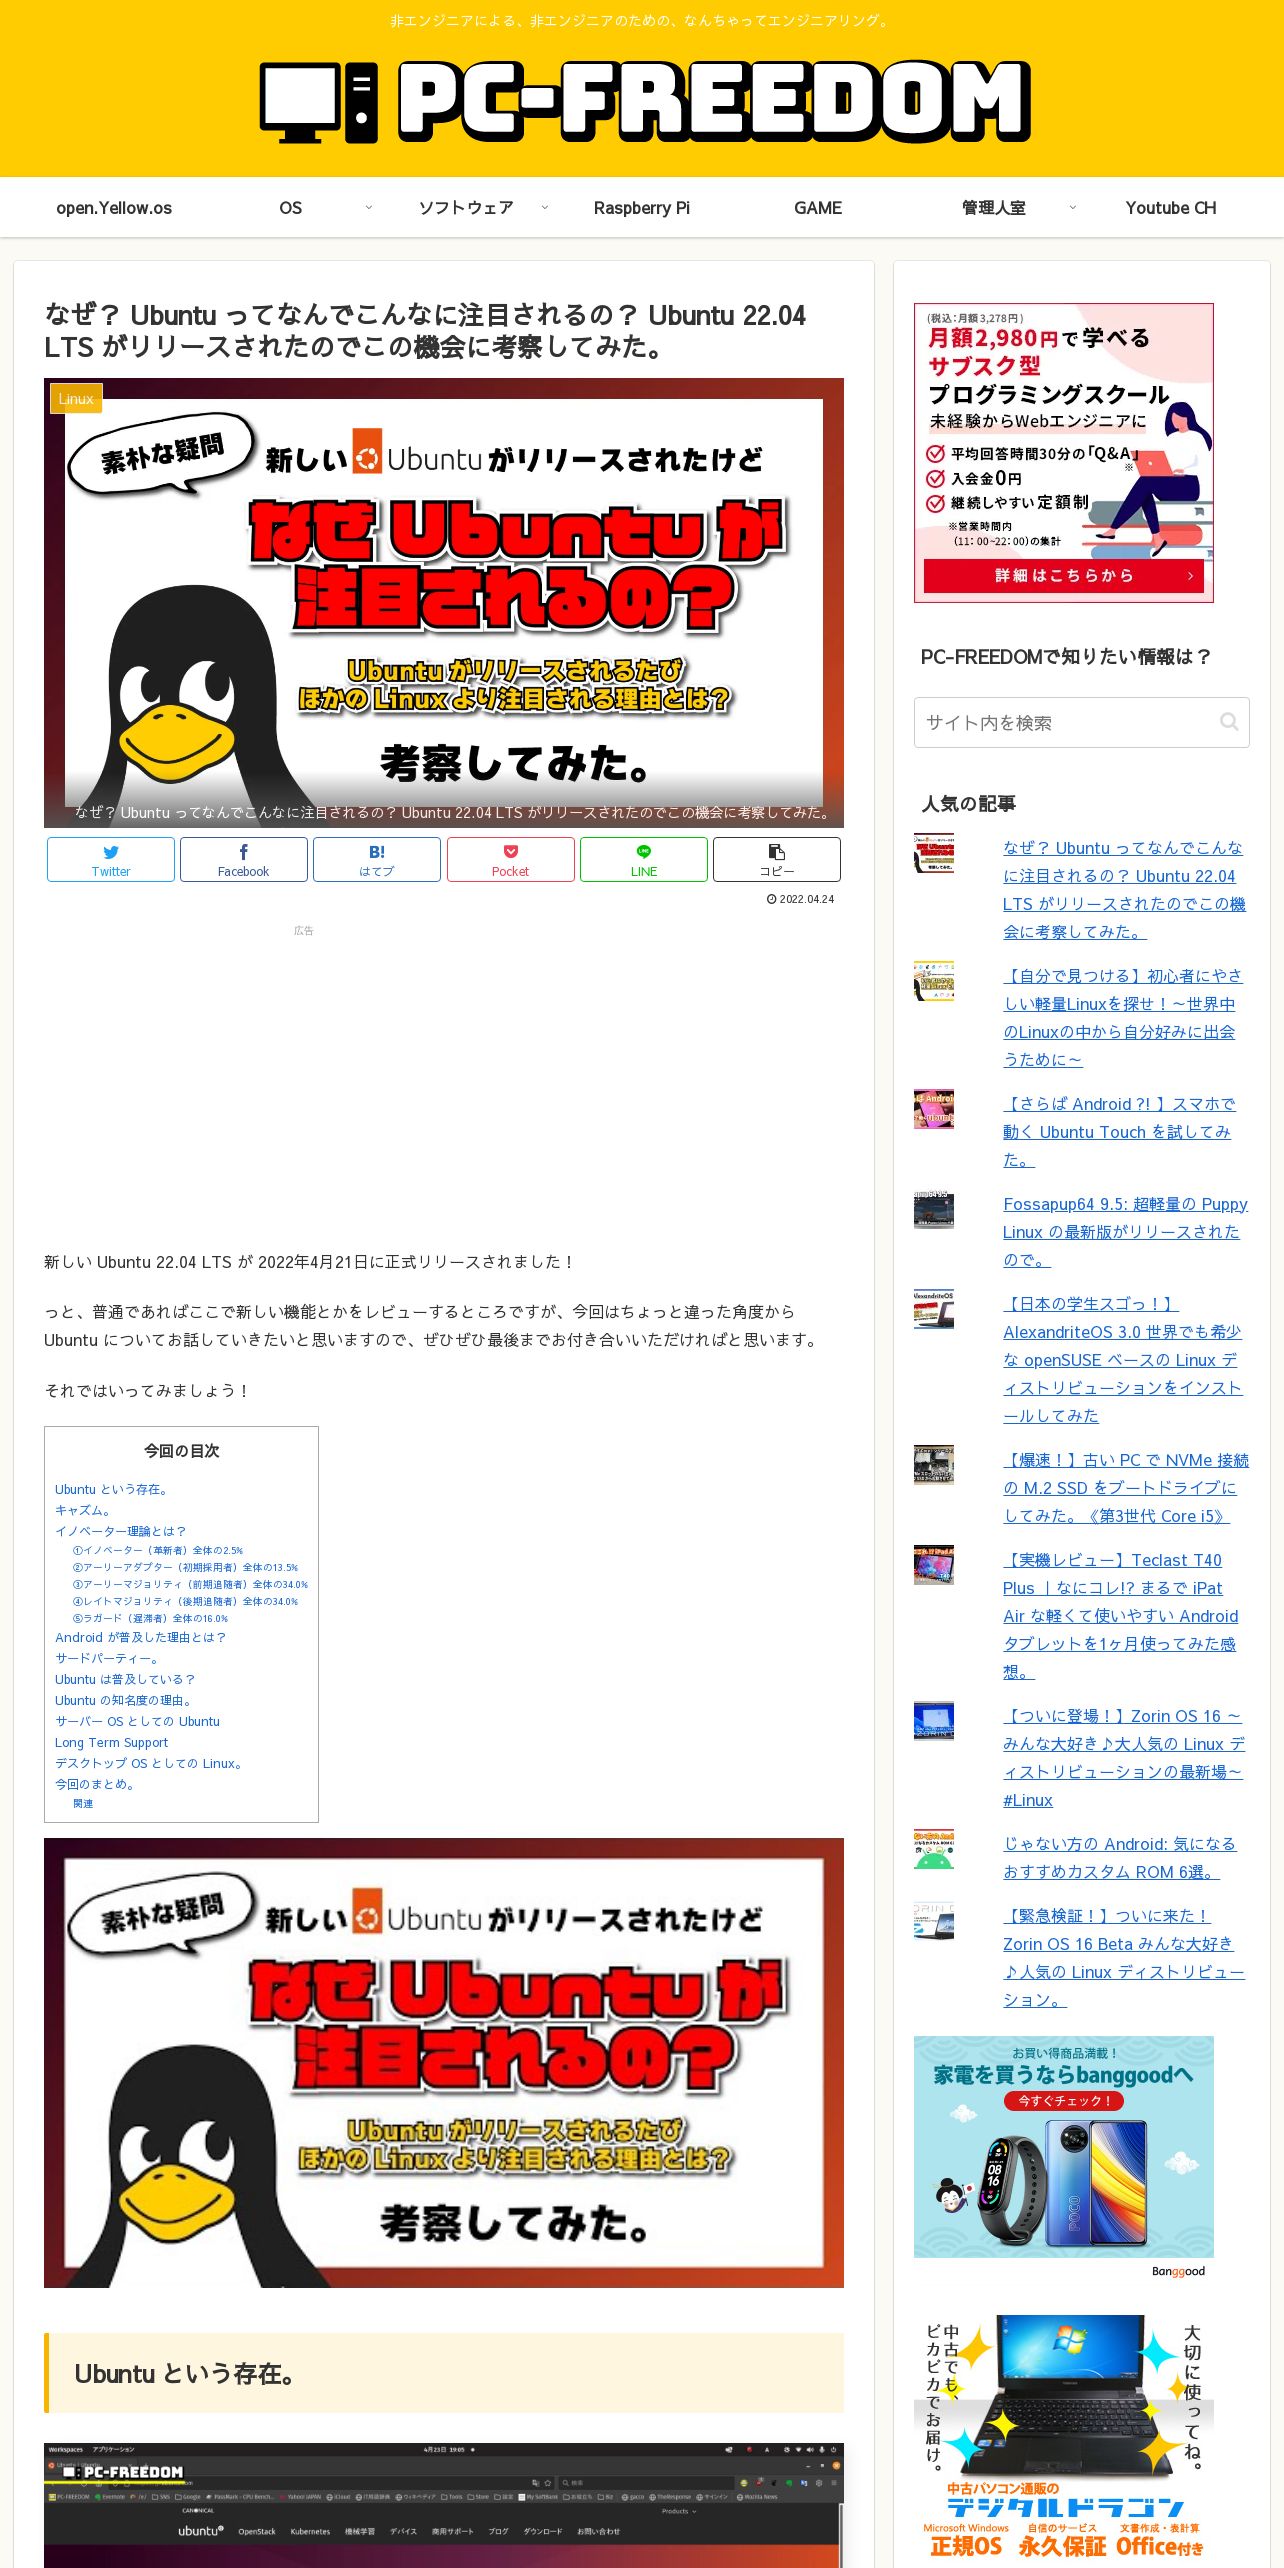1284x2568 pixels.
Task: Expand the ソフトウェア menu dropdown arrow
Action: 545,208
